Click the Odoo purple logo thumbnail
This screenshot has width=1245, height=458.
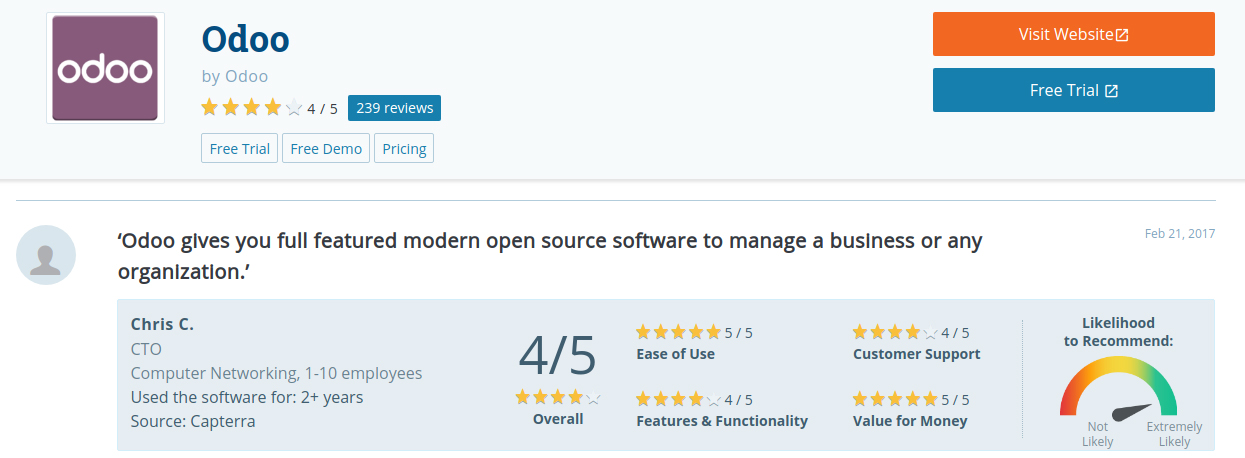click(x=105, y=69)
